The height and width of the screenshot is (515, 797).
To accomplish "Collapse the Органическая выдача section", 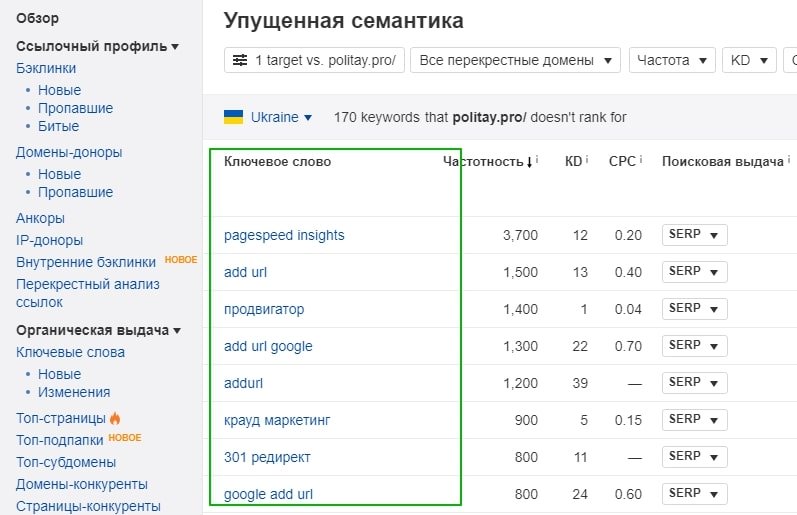I will point(98,330).
